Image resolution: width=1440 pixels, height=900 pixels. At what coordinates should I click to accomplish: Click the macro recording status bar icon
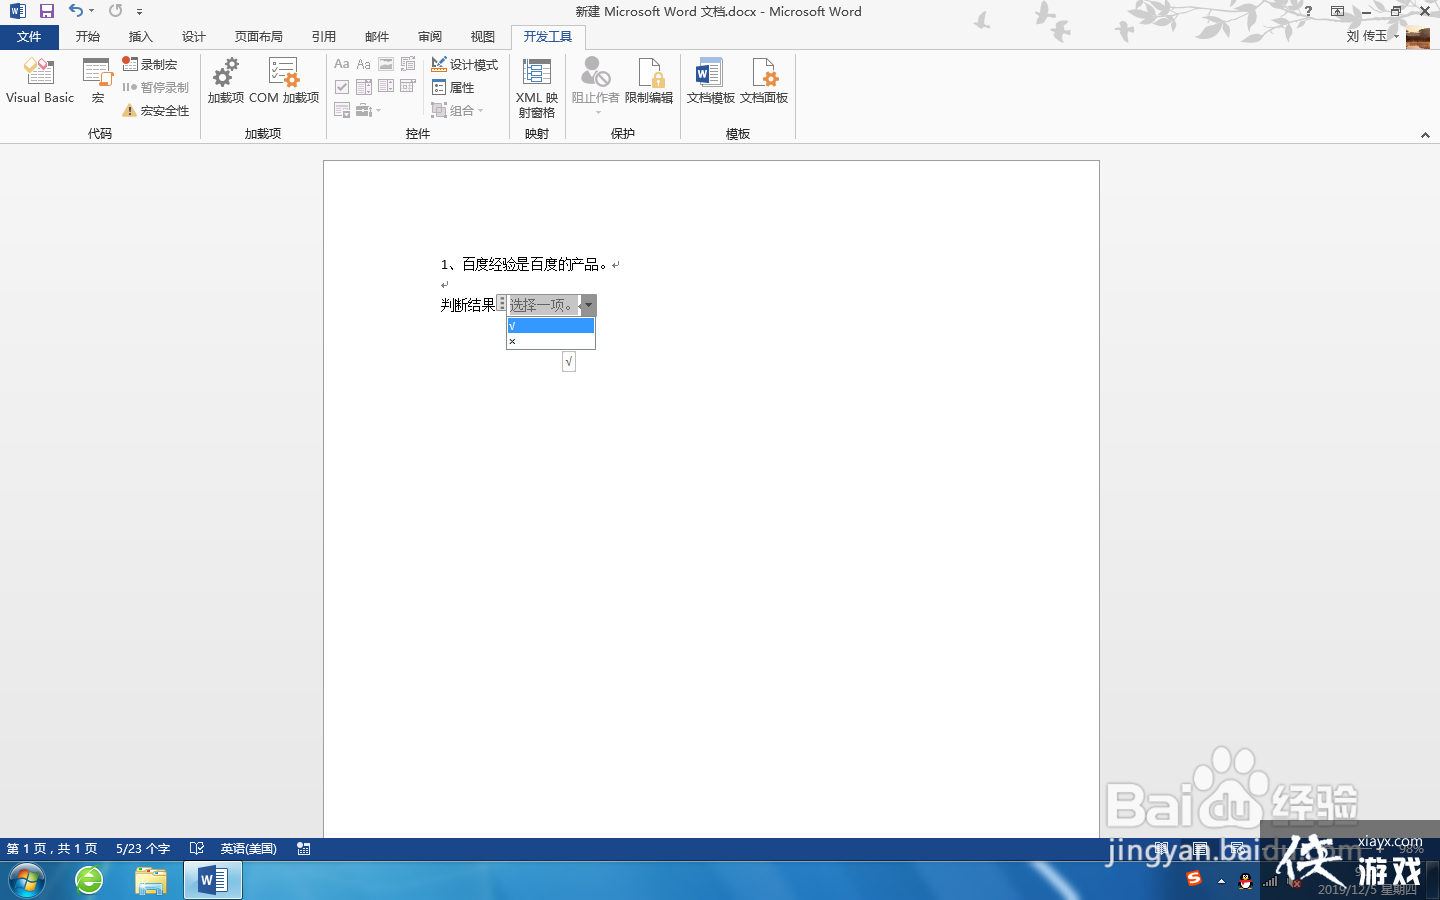click(304, 848)
